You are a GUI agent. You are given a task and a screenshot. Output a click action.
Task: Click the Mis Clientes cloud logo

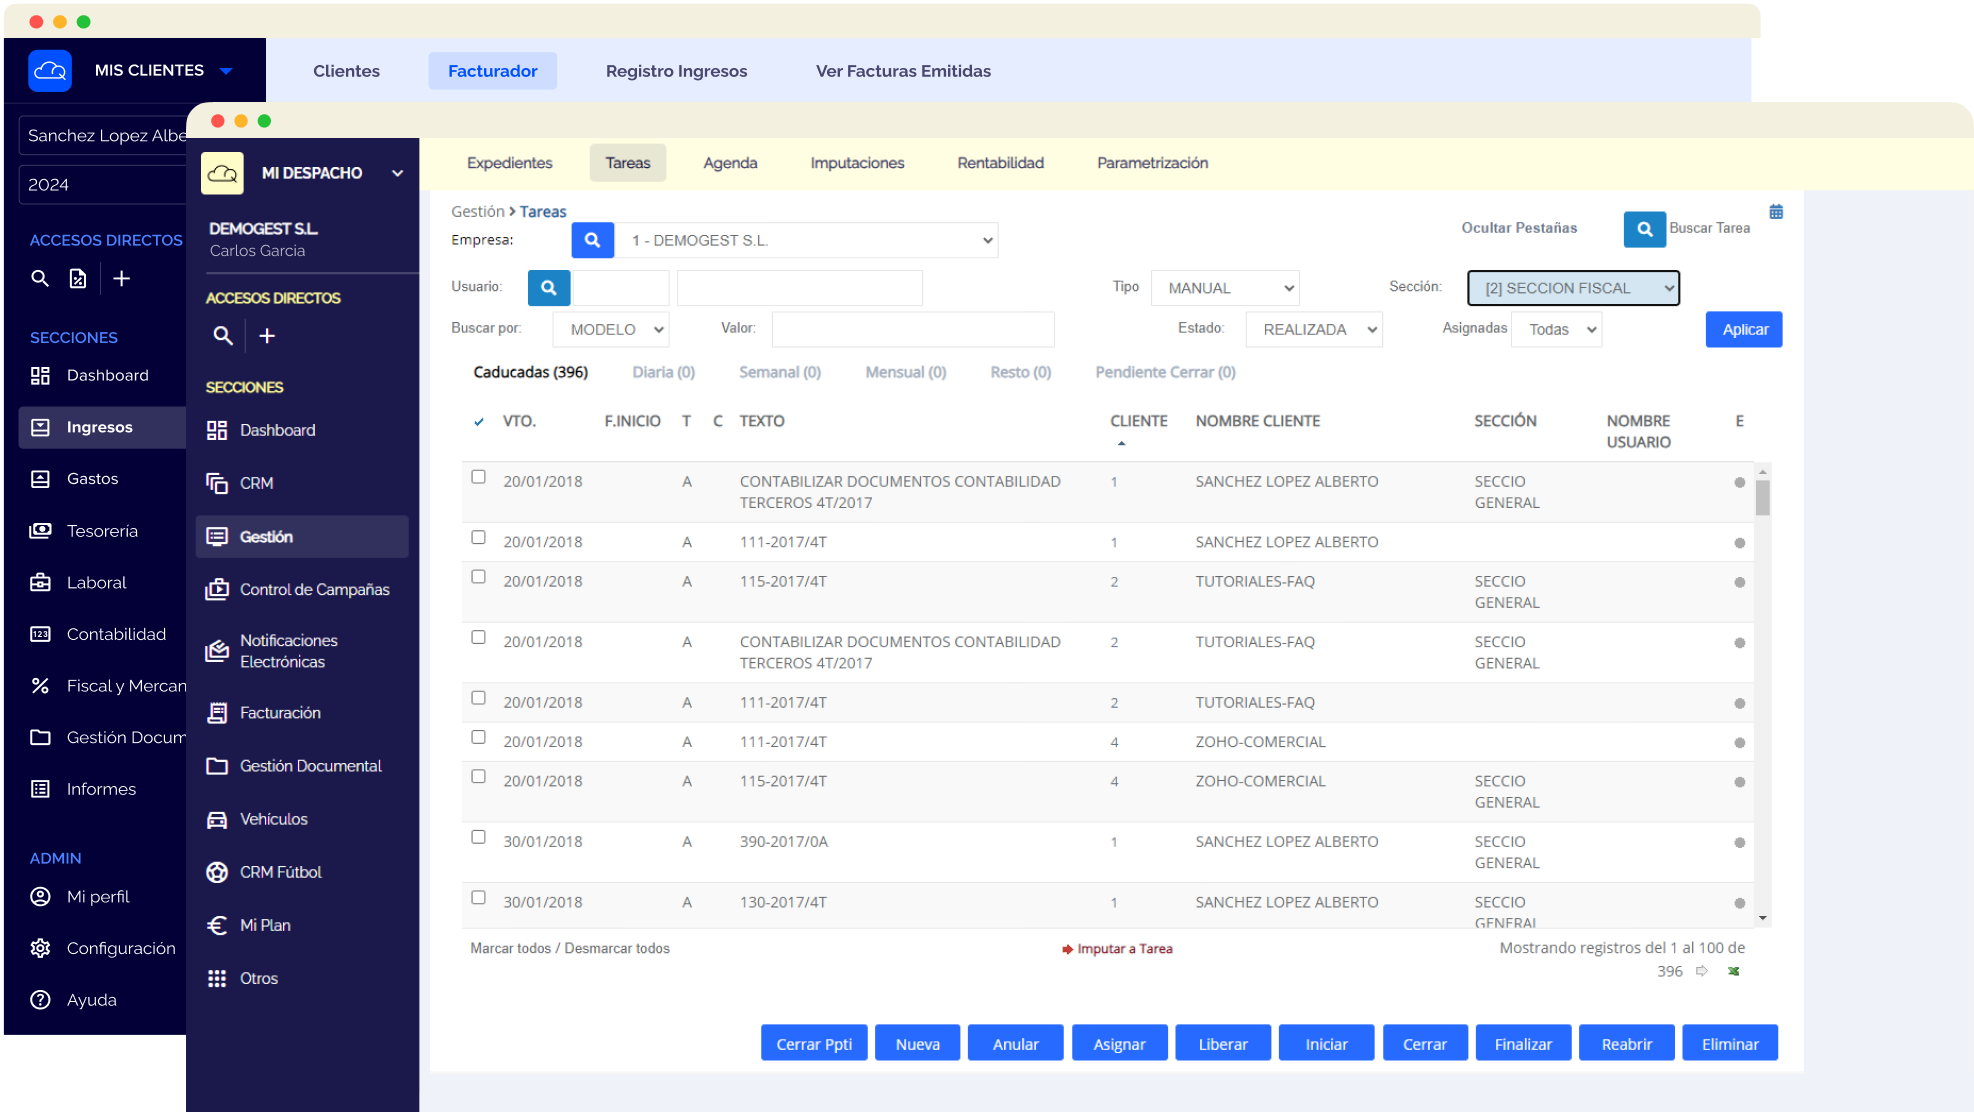(x=50, y=71)
